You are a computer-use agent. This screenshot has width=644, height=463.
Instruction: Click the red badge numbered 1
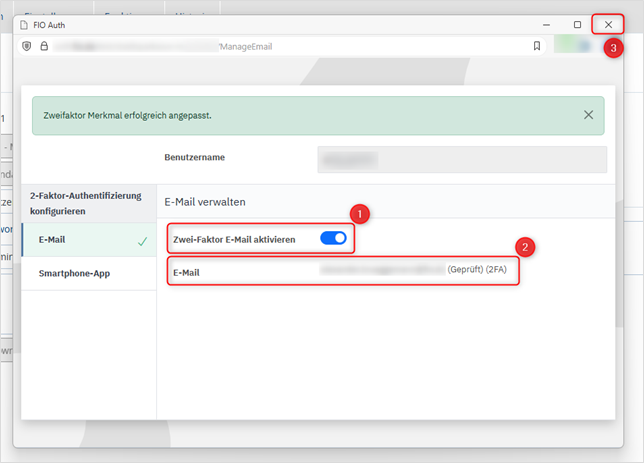click(360, 214)
